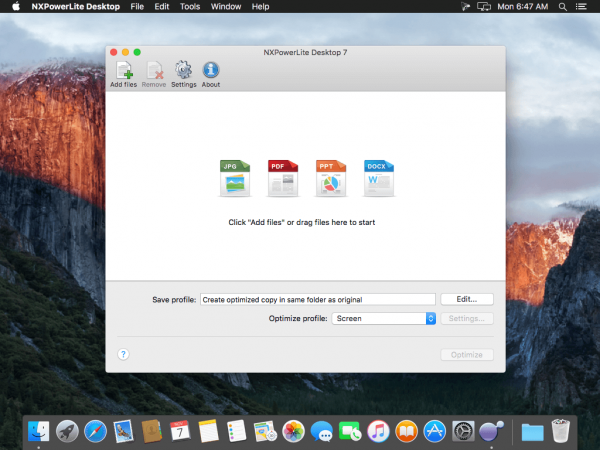Open Spotlight search in menu bar
Image resolution: width=600 pixels, height=450 pixels.
tap(562, 7)
